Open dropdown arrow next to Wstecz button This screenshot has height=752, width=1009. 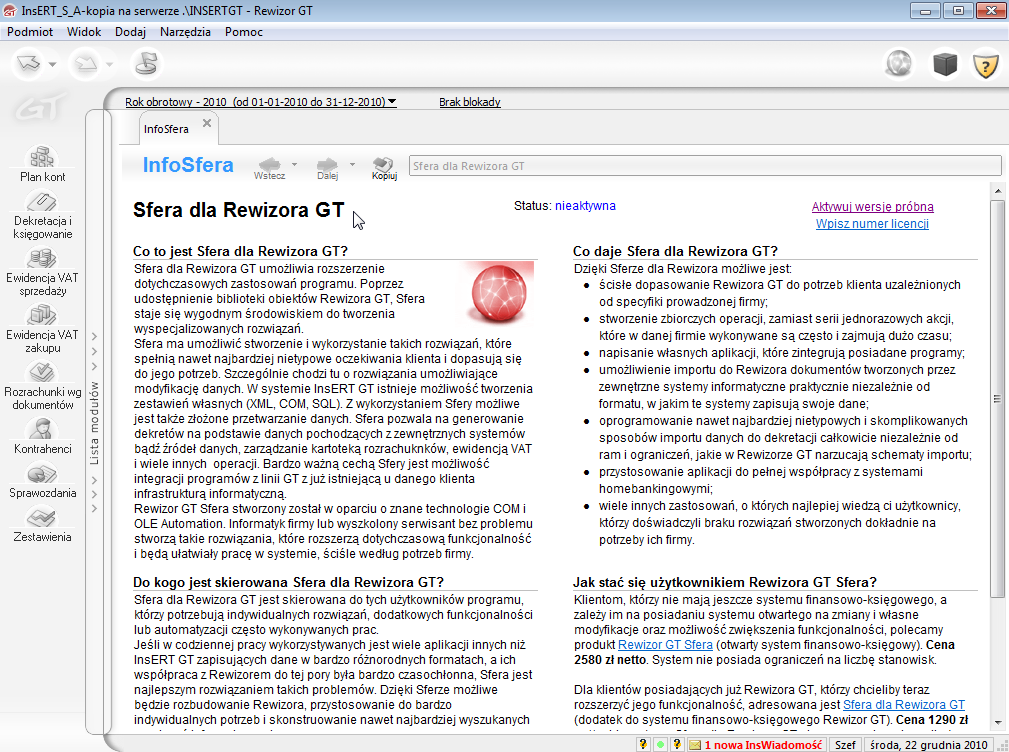tap(294, 164)
